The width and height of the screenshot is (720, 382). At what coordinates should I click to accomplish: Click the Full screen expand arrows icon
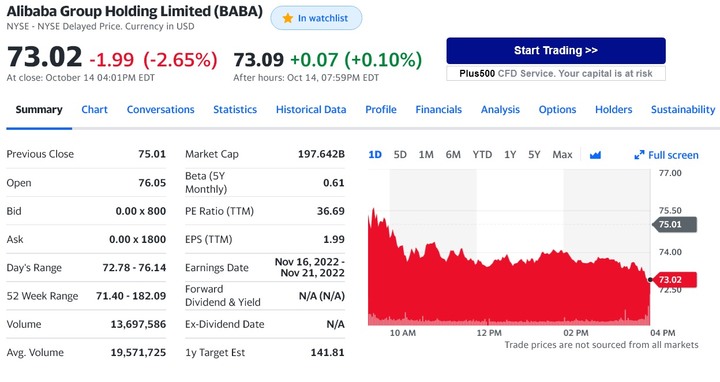tap(639, 155)
